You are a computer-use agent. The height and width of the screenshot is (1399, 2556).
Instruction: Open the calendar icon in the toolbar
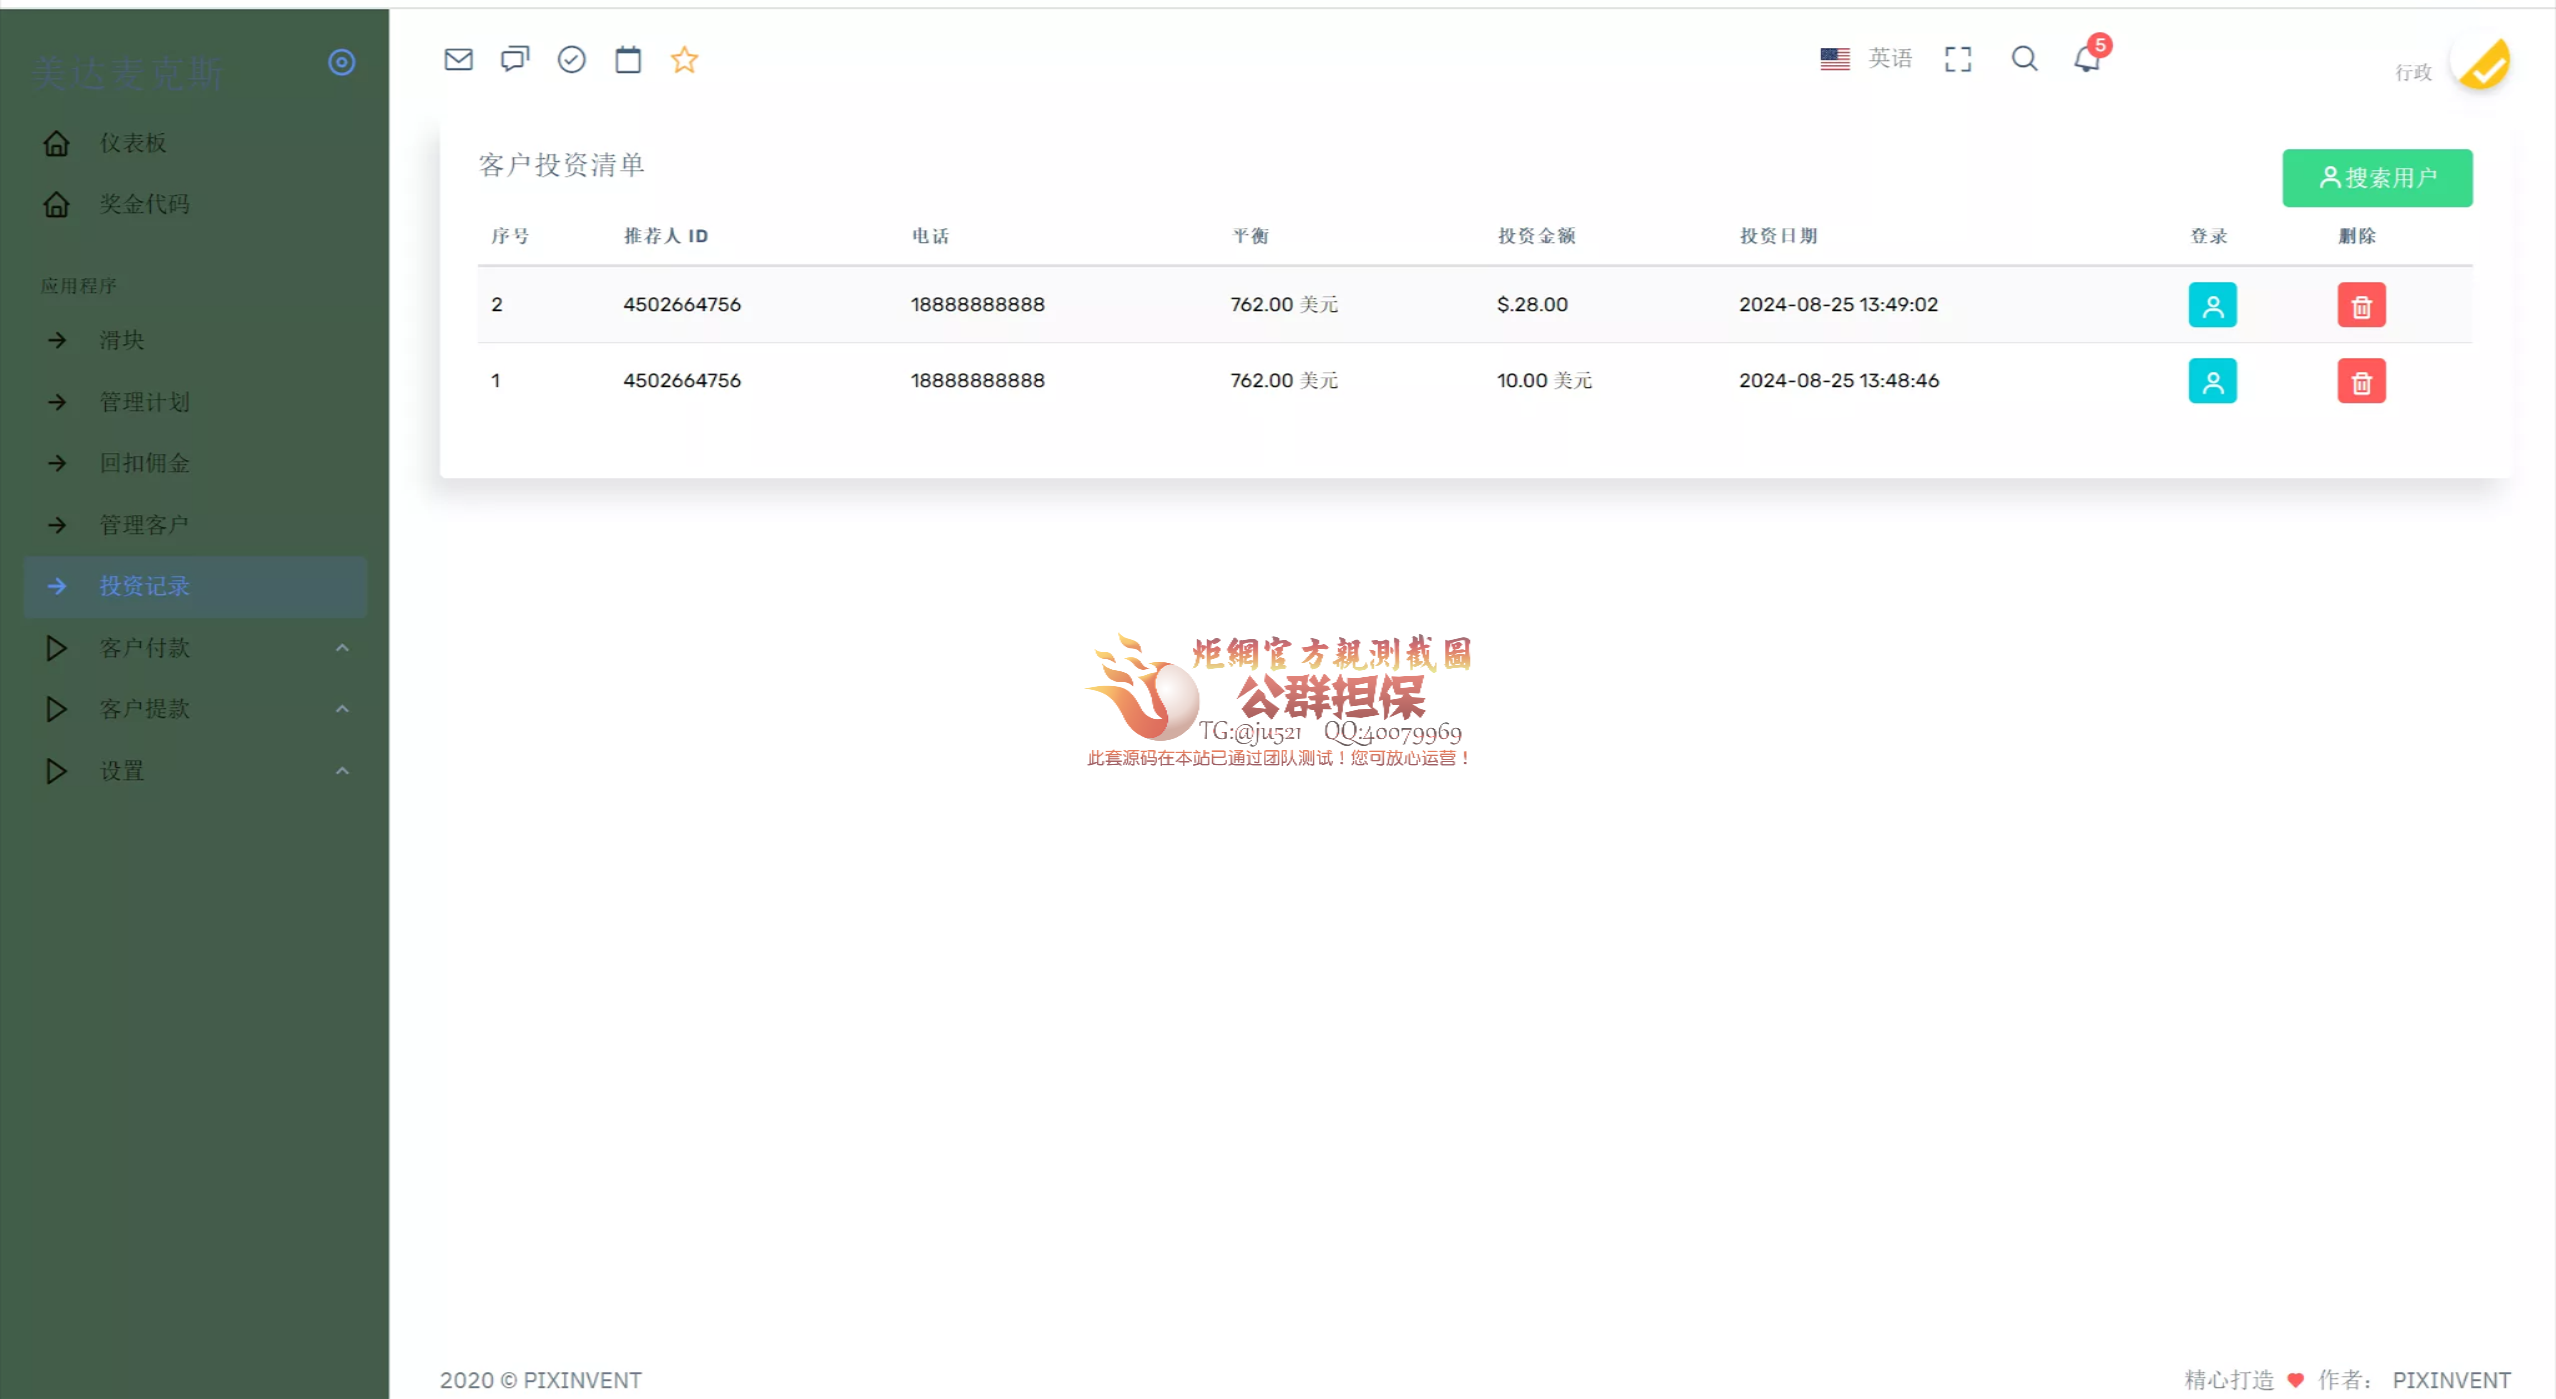tap(628, 59)
